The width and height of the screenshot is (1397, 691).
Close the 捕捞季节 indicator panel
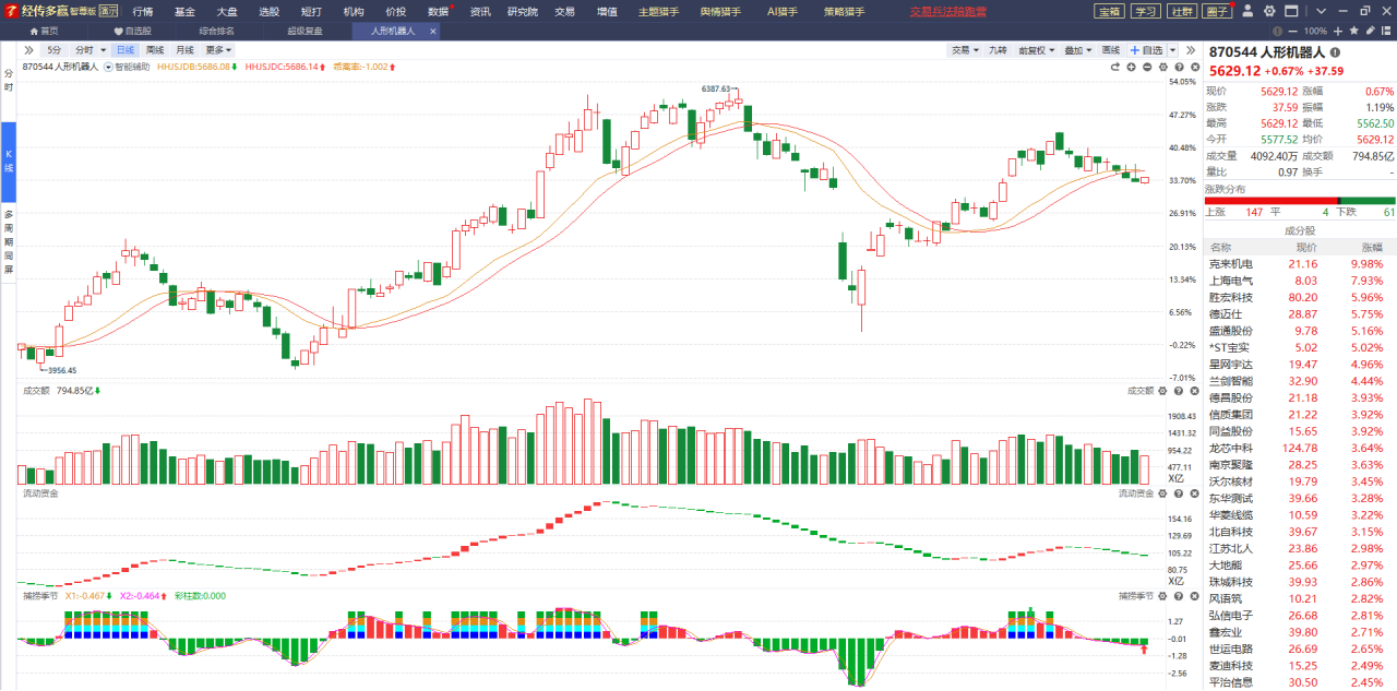pos(1194,596)
